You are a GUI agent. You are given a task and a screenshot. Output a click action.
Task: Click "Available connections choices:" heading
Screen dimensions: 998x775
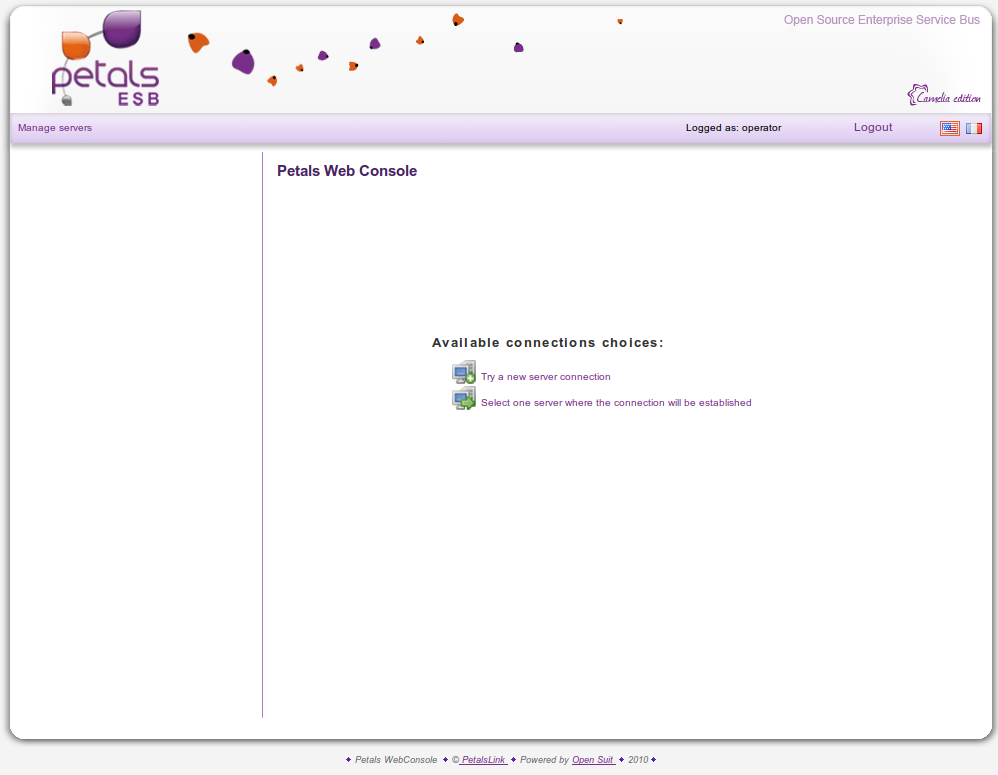click(x=547, y=343)
